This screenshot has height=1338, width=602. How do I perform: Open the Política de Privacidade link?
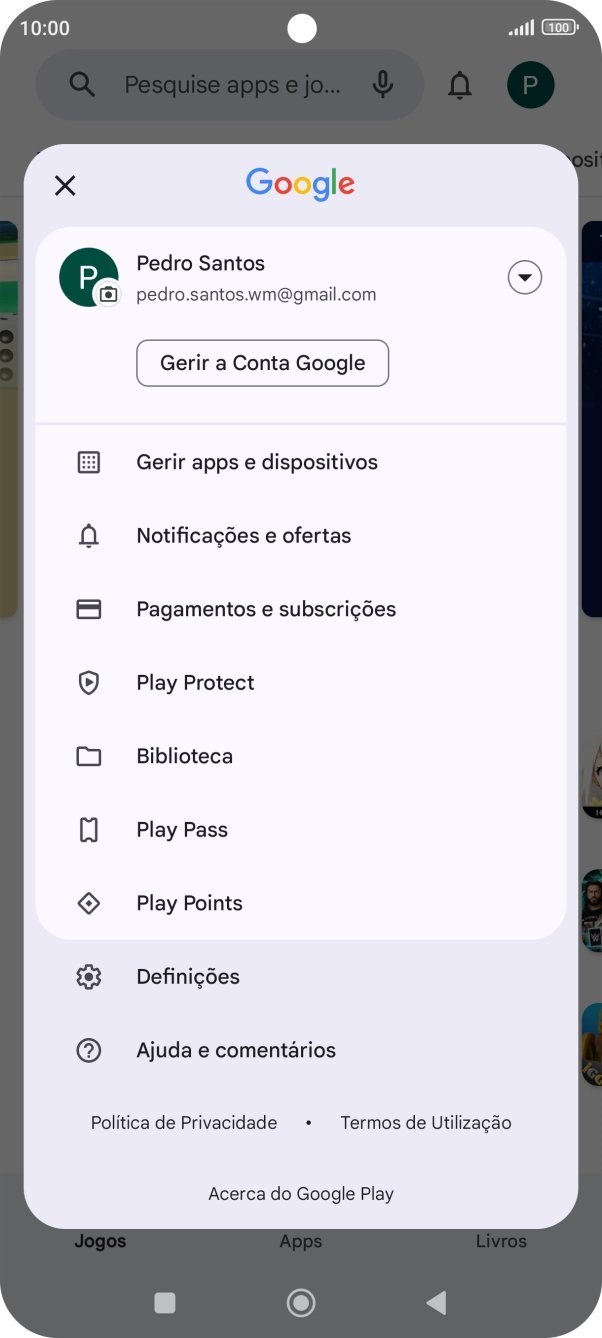184,1122
